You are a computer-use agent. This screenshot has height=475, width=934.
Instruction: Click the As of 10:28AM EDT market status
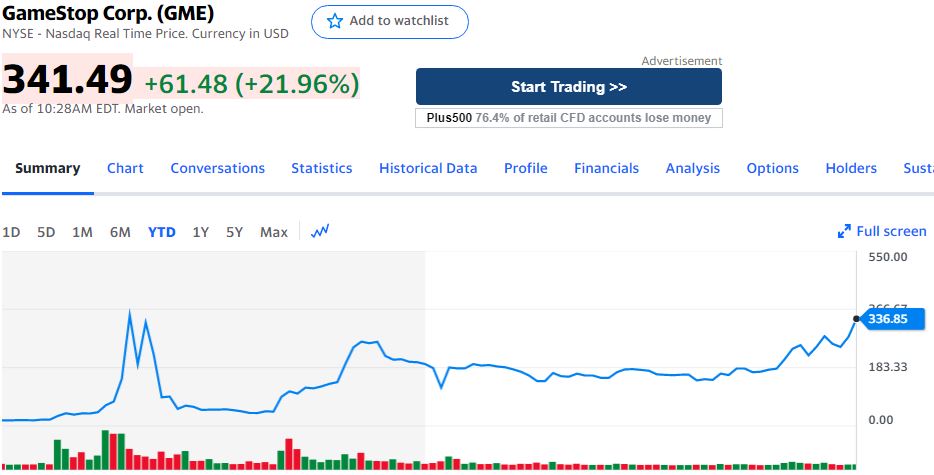[102, 109]
